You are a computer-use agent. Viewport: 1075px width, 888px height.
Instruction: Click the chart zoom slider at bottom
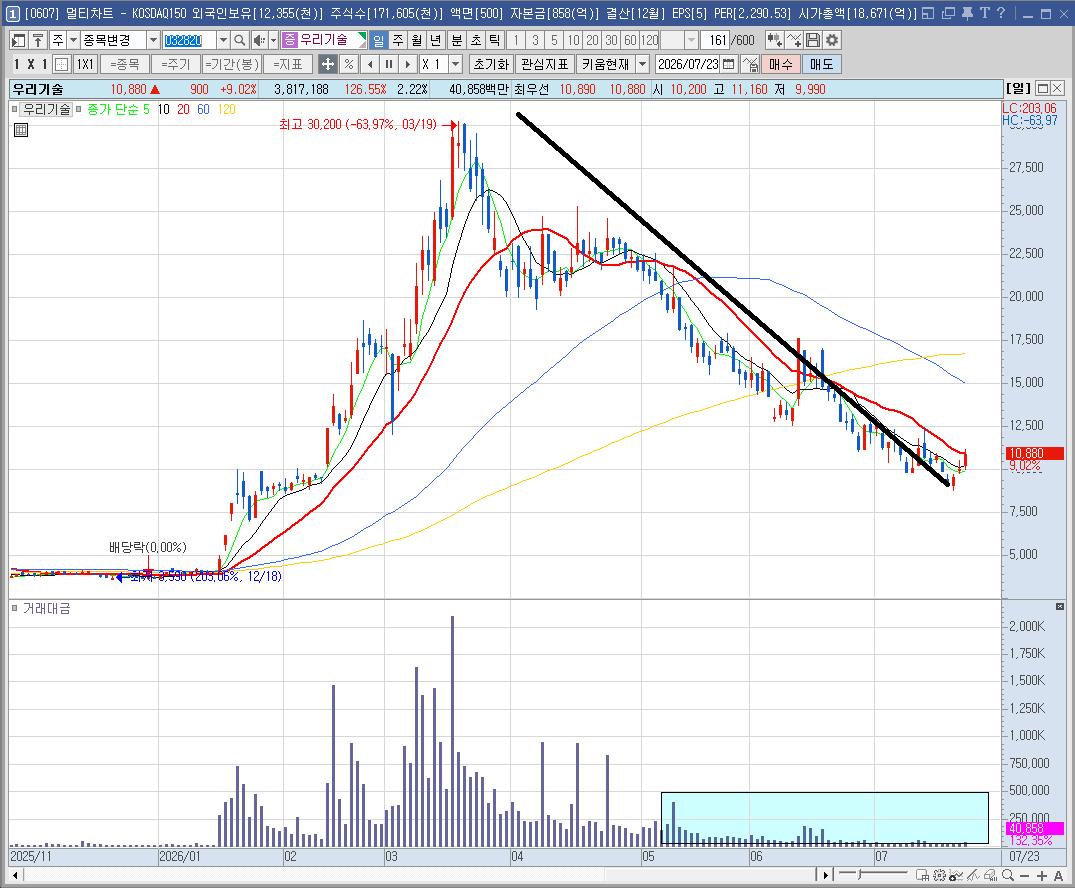point(872,874)
